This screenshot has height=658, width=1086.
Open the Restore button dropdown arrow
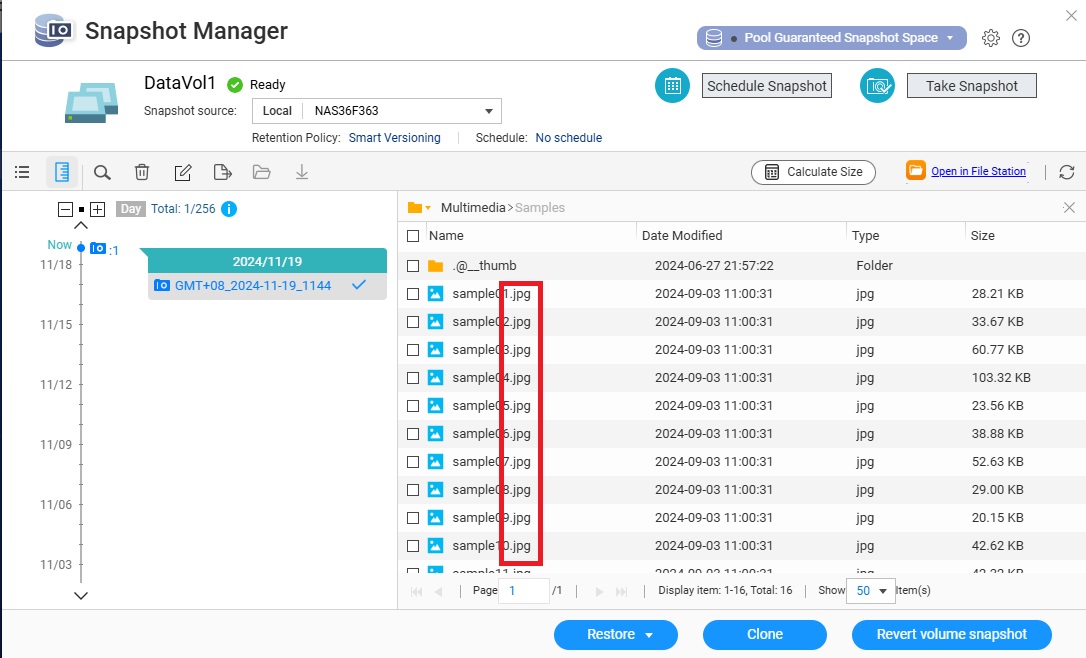point(649,635)
